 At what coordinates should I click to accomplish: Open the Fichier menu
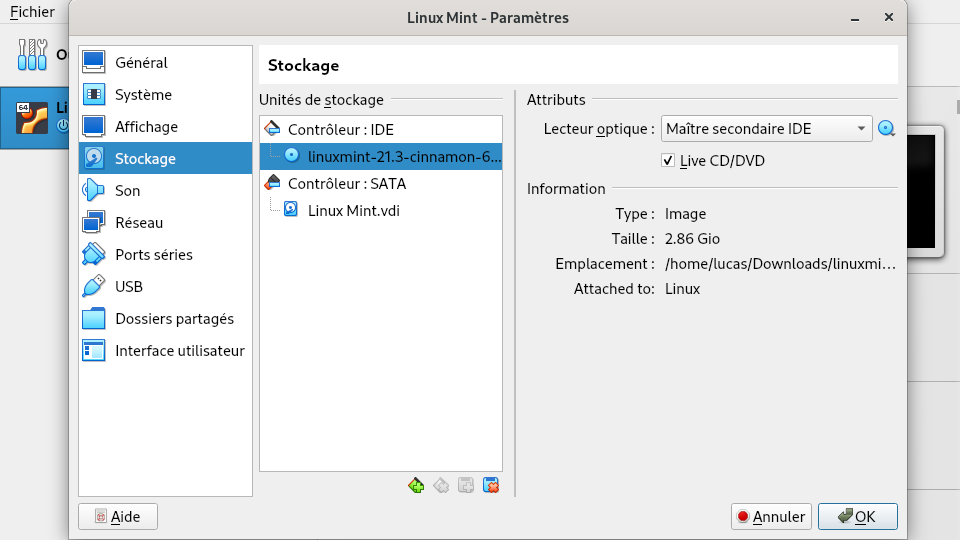click(x=32, y=13)
